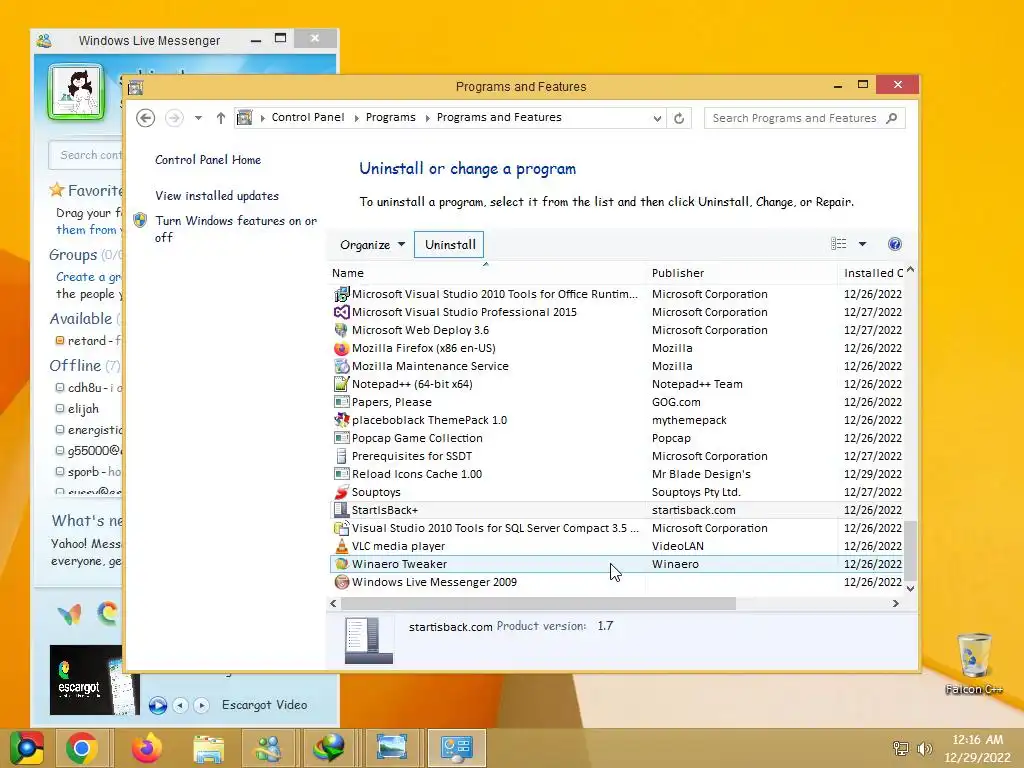
Task: Select "Popcap Game Collection" entry
Action: tap(616, 438)
